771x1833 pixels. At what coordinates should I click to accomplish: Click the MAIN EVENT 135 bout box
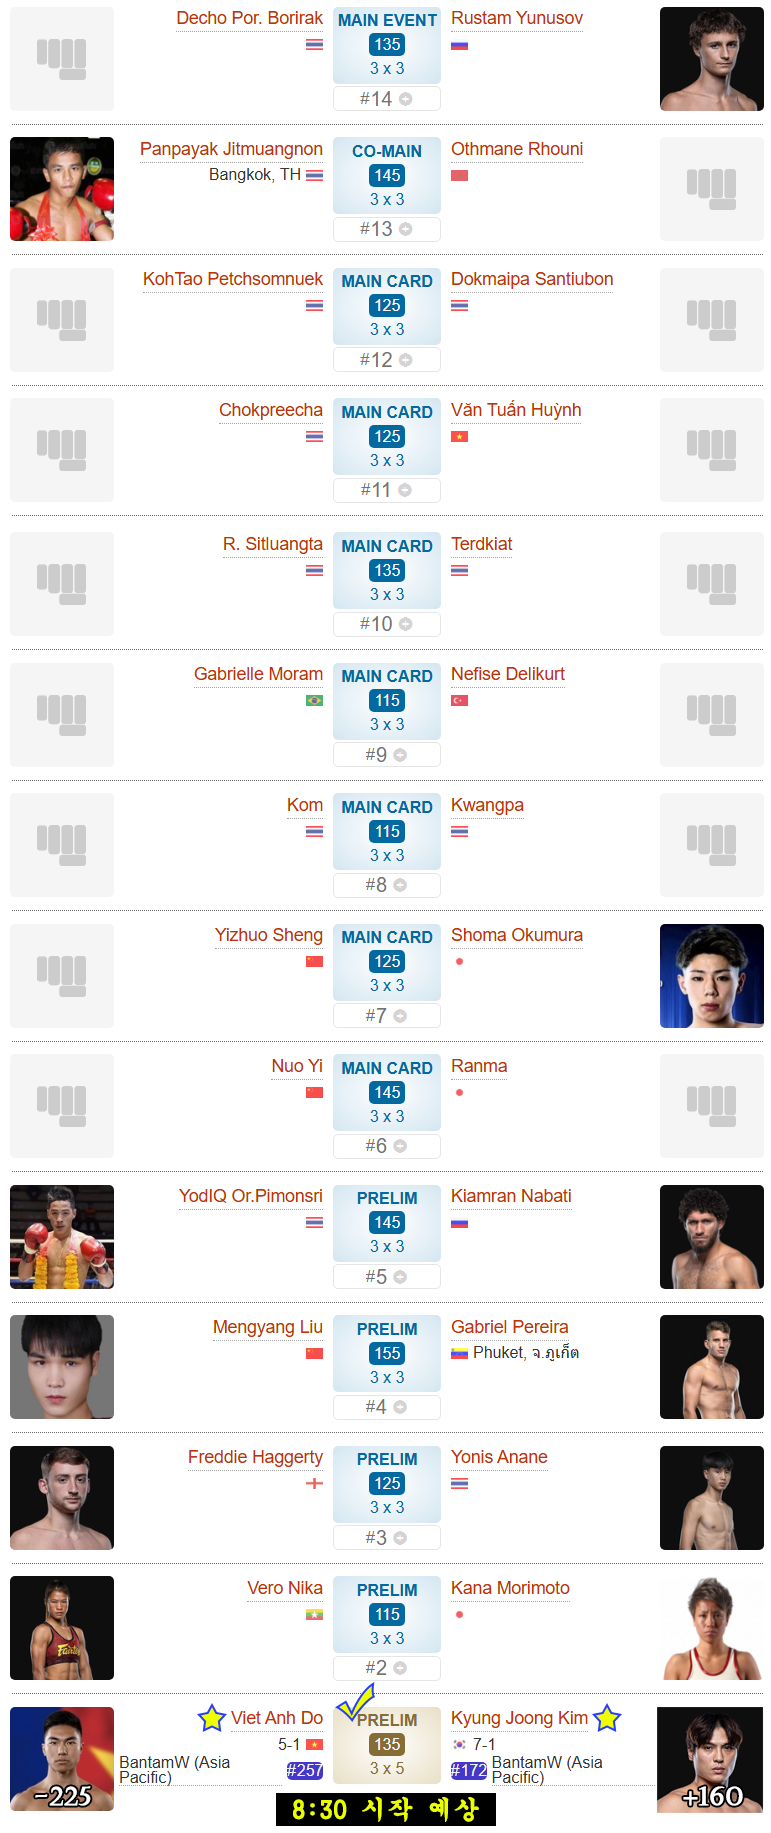[x=387, y=46]
